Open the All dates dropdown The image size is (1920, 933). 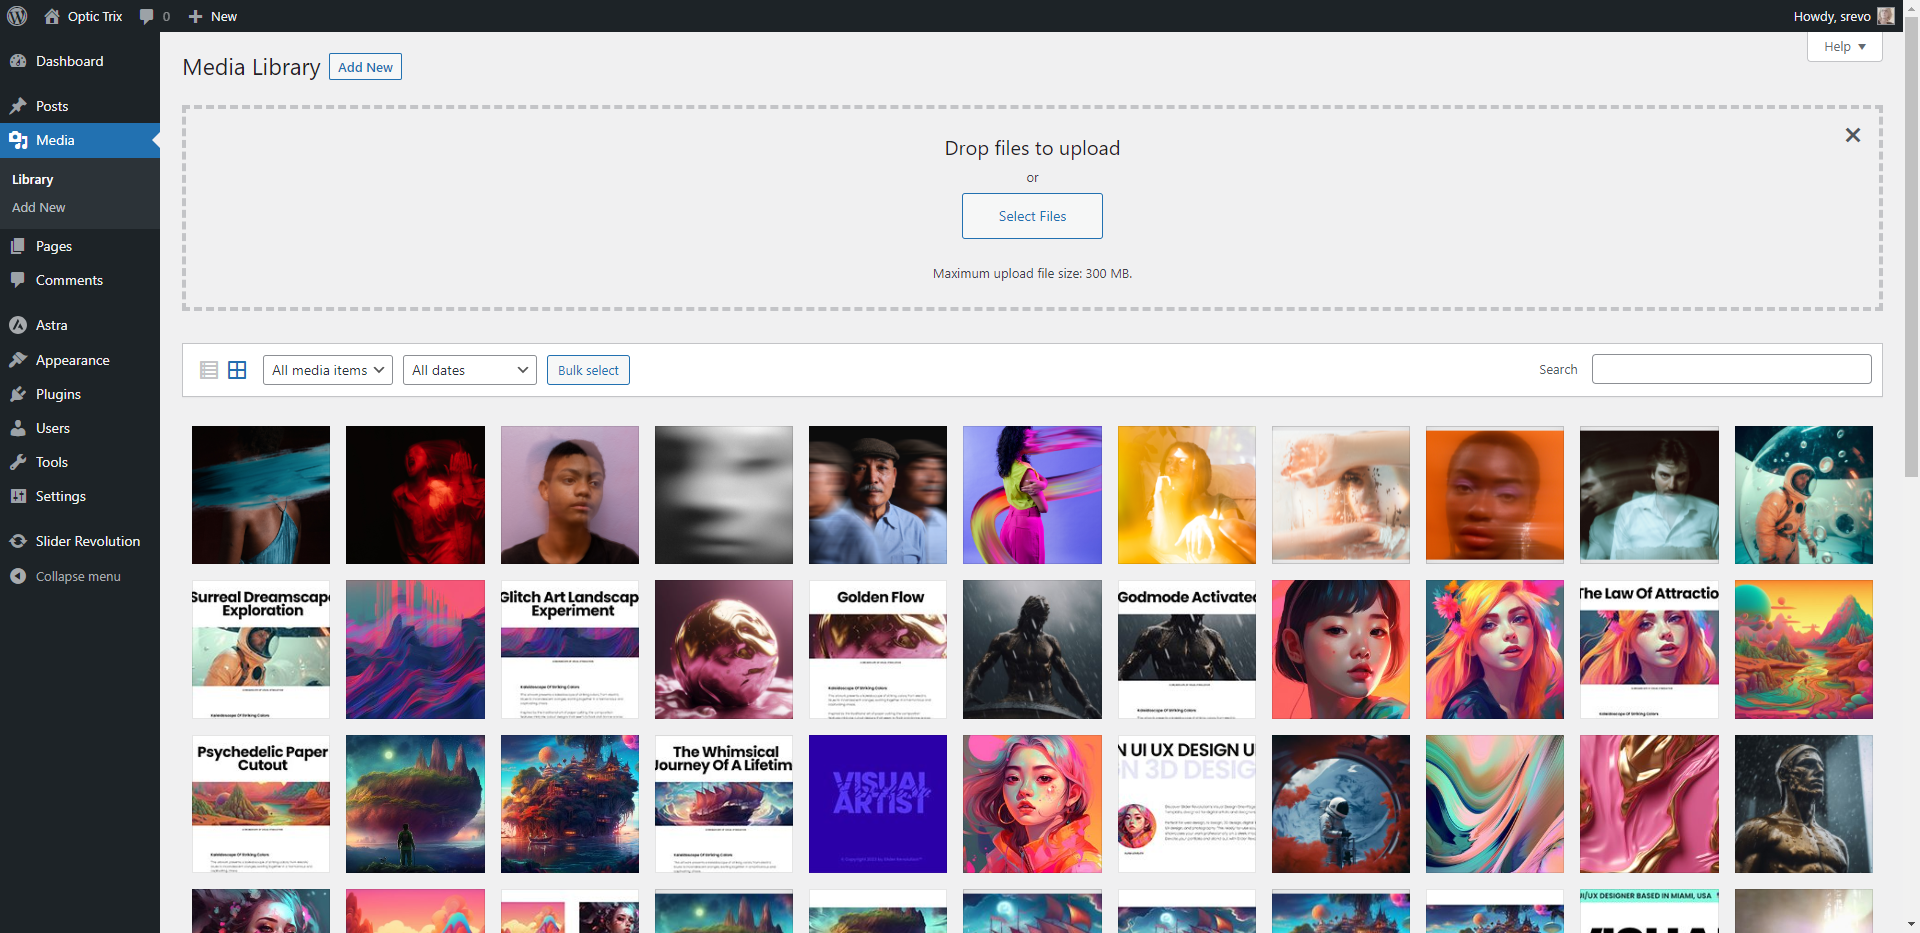pyautogui.click(x=470, y=370)
